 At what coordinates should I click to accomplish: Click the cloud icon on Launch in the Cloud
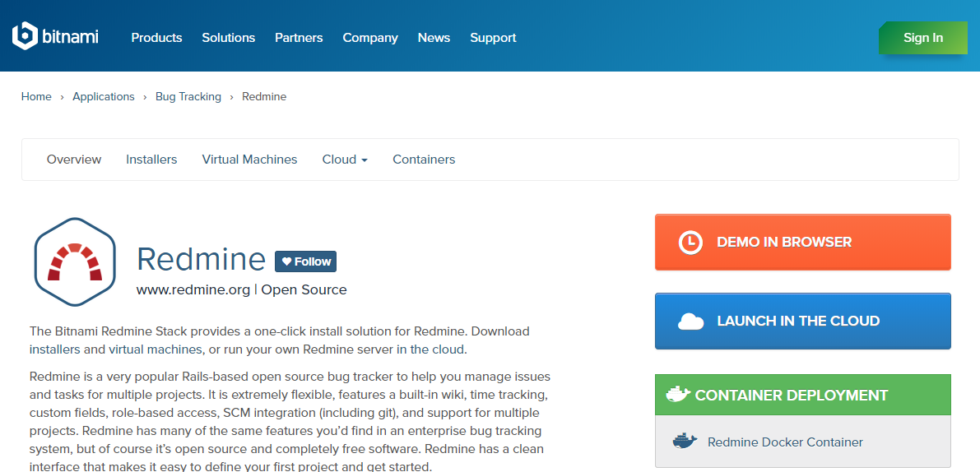click(691, 321)
